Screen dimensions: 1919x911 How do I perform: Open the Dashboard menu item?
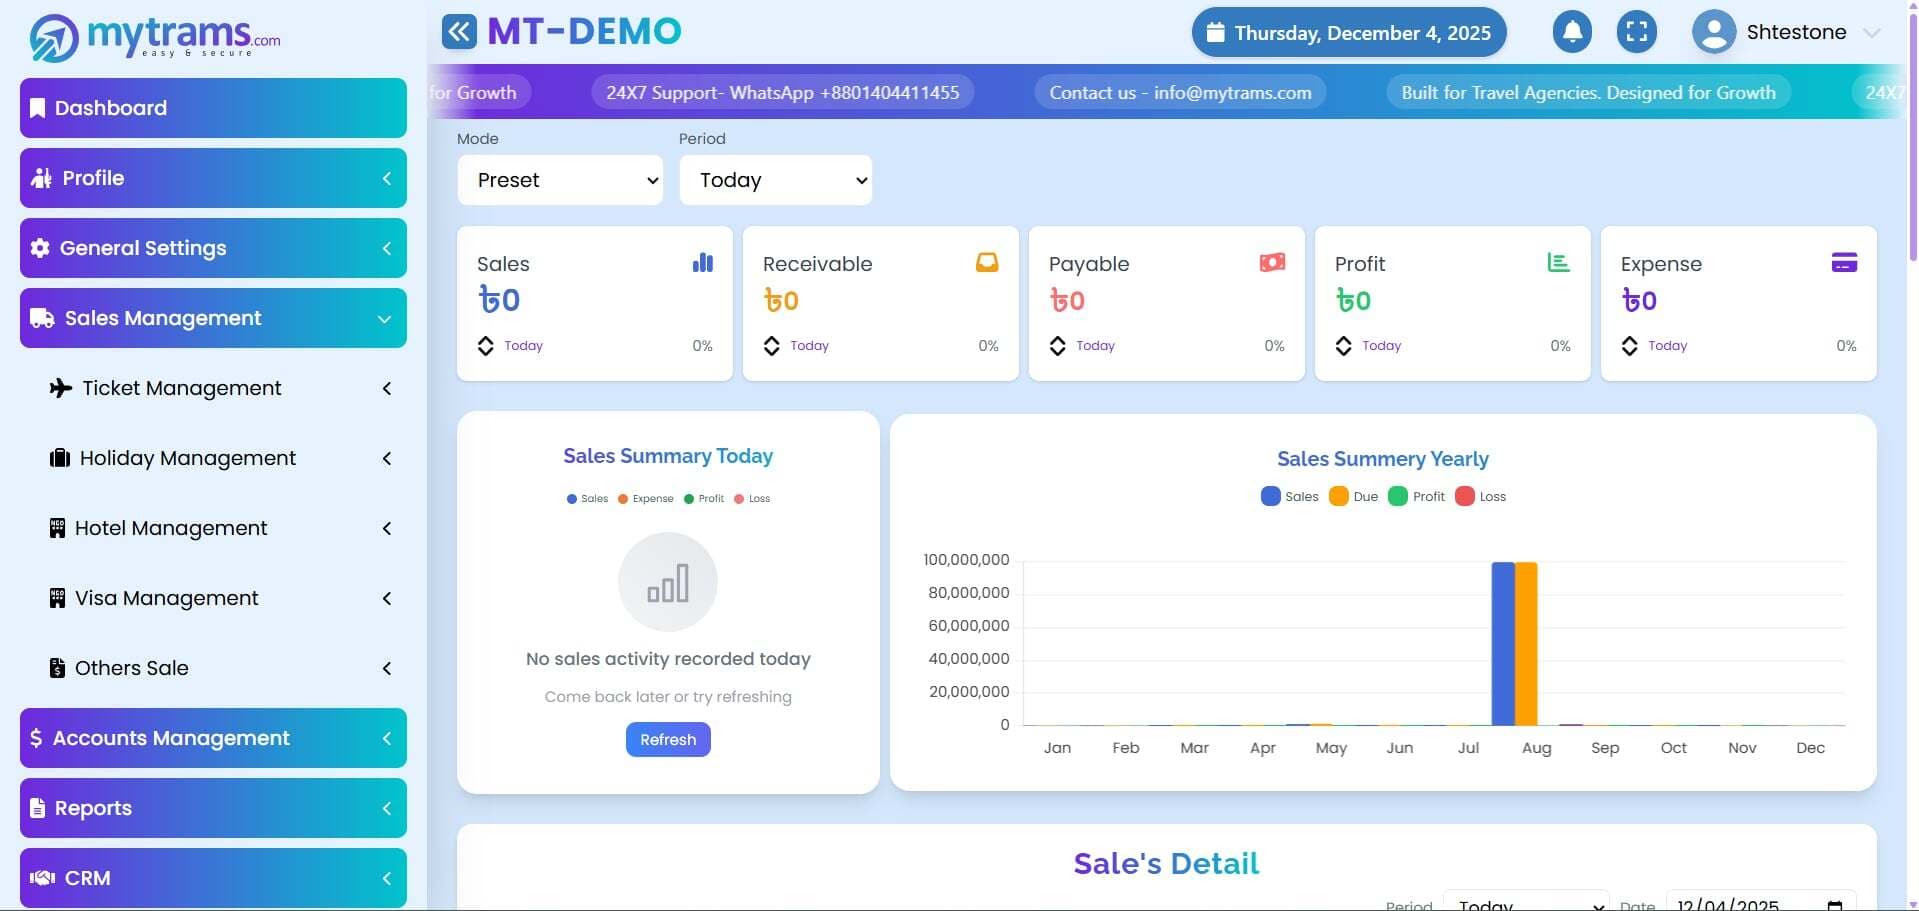213,108
